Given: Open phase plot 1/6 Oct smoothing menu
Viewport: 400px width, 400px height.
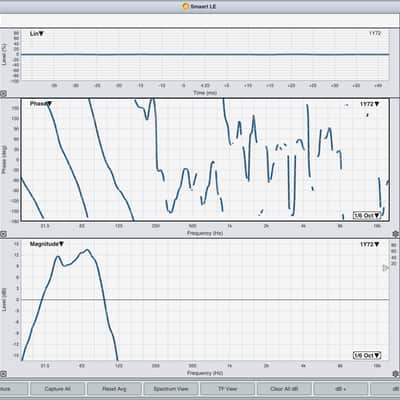Looking at the screenshot, I should tap(367, 215).
